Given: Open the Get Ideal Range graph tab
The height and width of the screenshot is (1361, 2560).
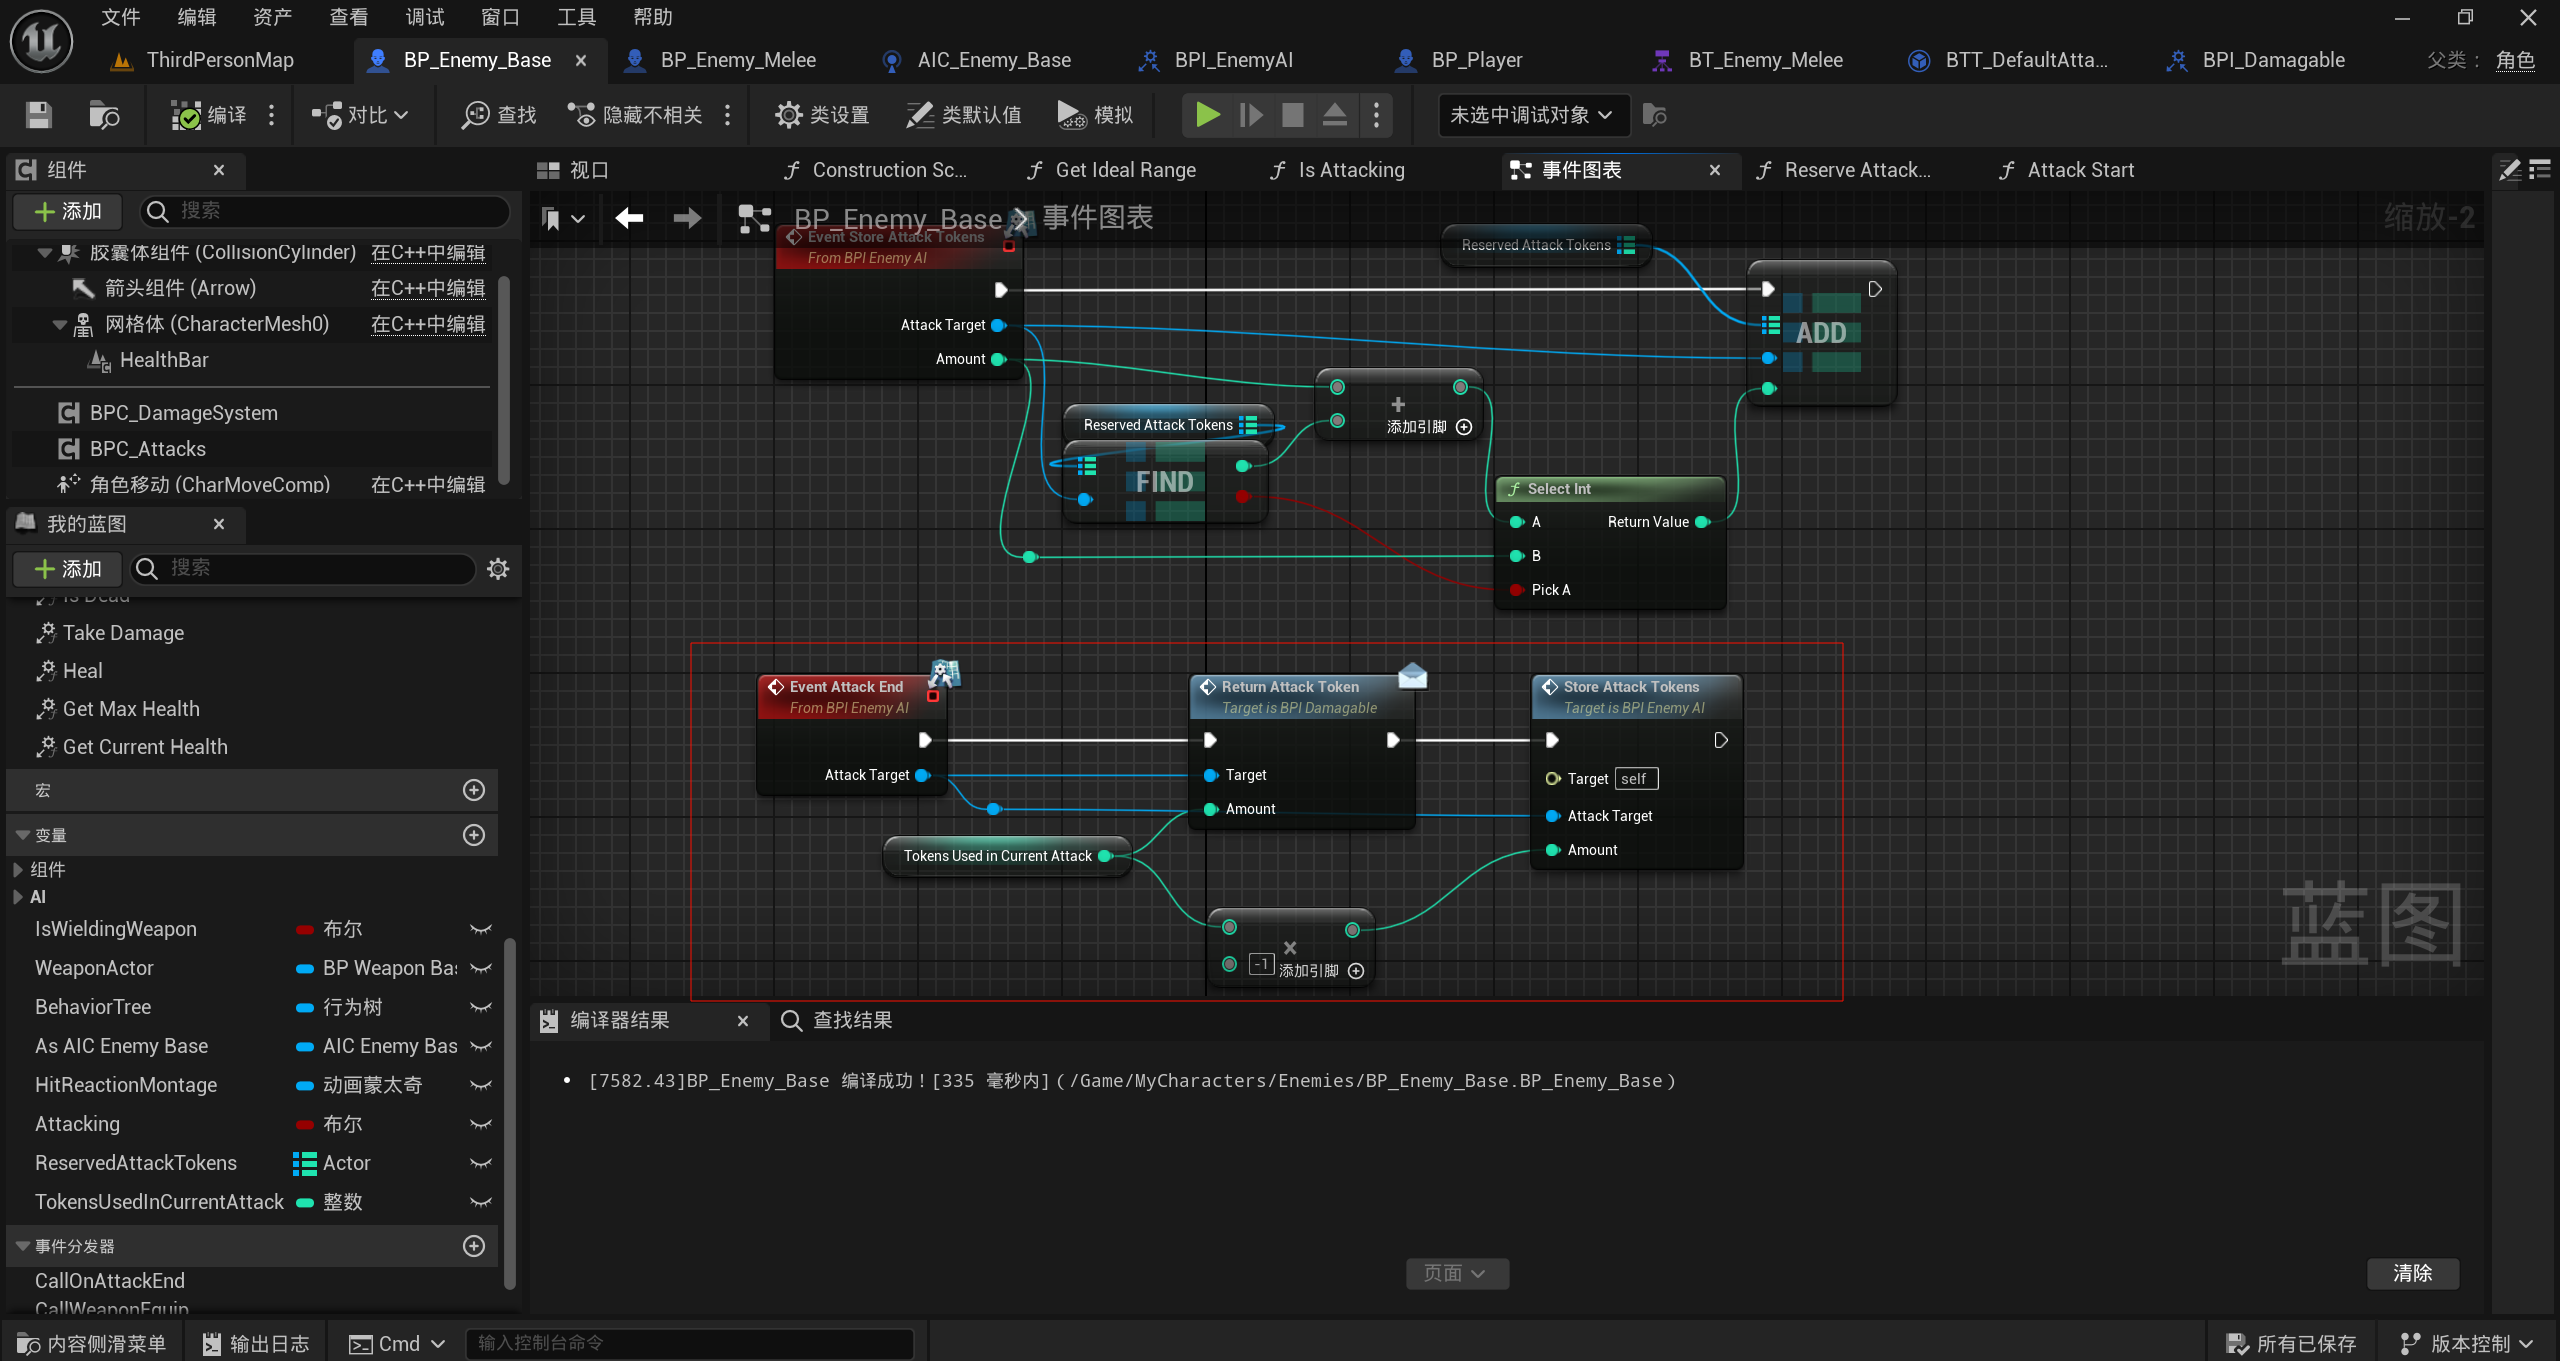Looking at the screenshot, I should (x=1125, y=170).
